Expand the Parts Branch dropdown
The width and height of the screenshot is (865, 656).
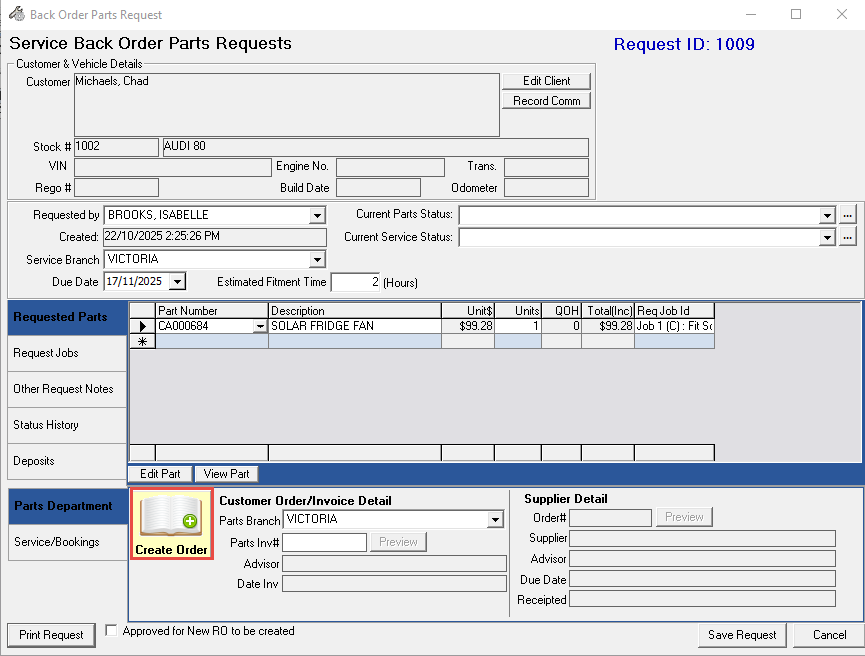coord(494,520)
